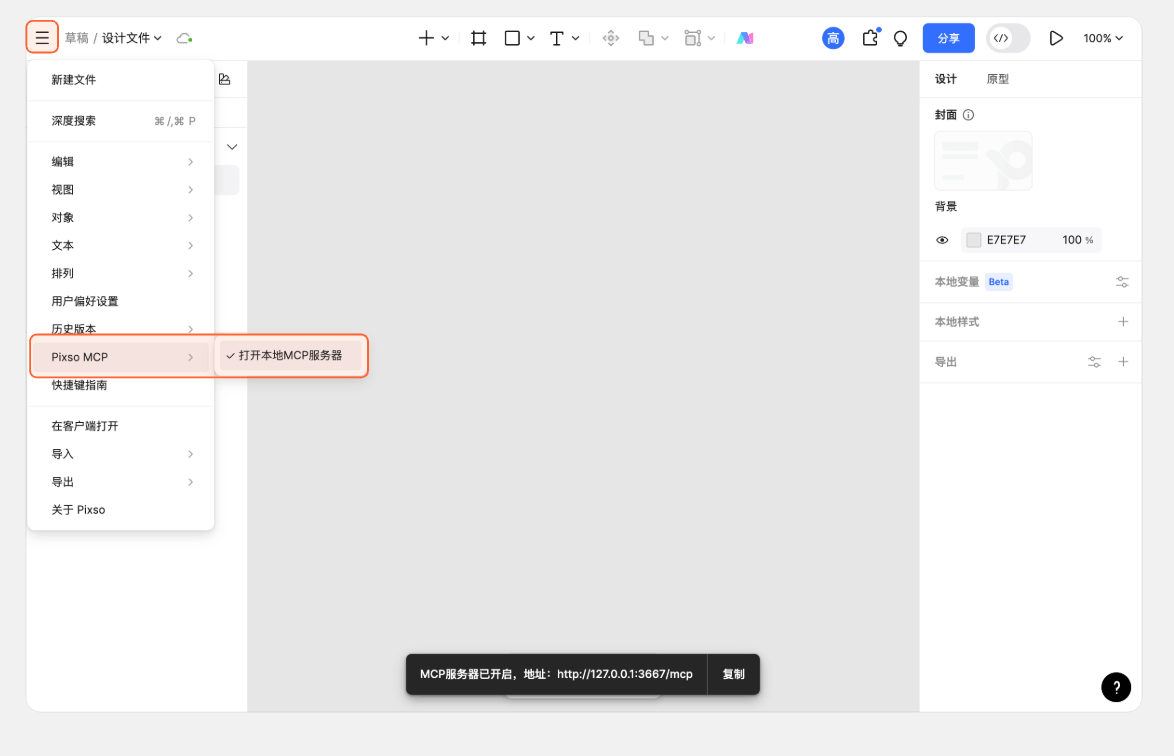Click the E7E7E7 background color swatch
Image resolution: width=1174 pixels, height=756 pixels.
pos(973,240)
